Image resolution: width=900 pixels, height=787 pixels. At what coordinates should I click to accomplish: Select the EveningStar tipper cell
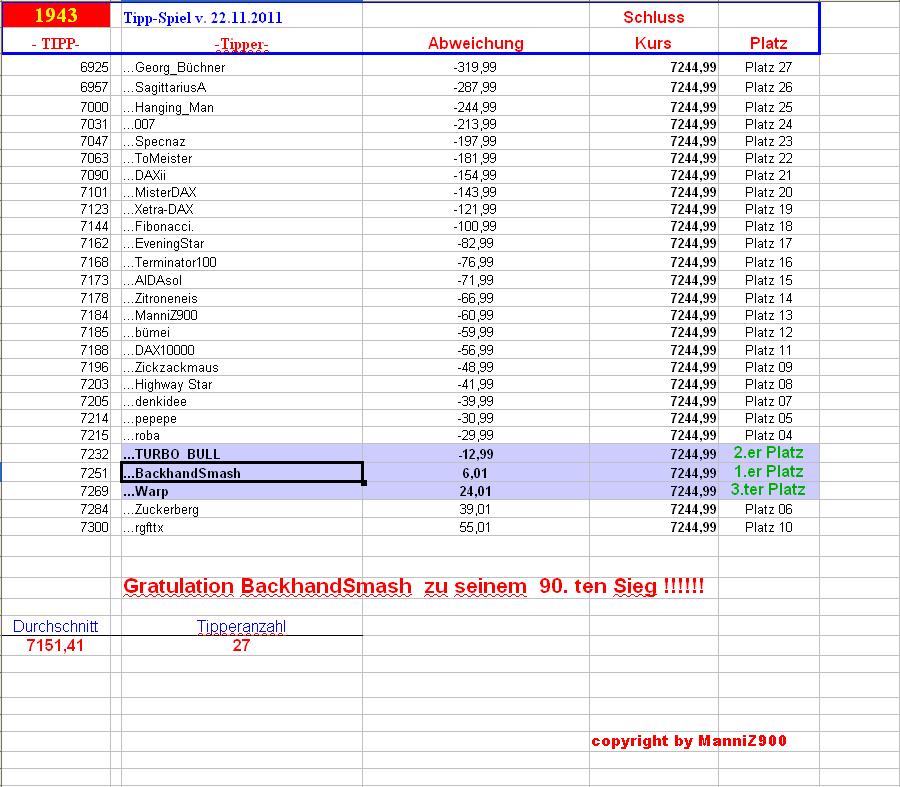coord(242,243)
